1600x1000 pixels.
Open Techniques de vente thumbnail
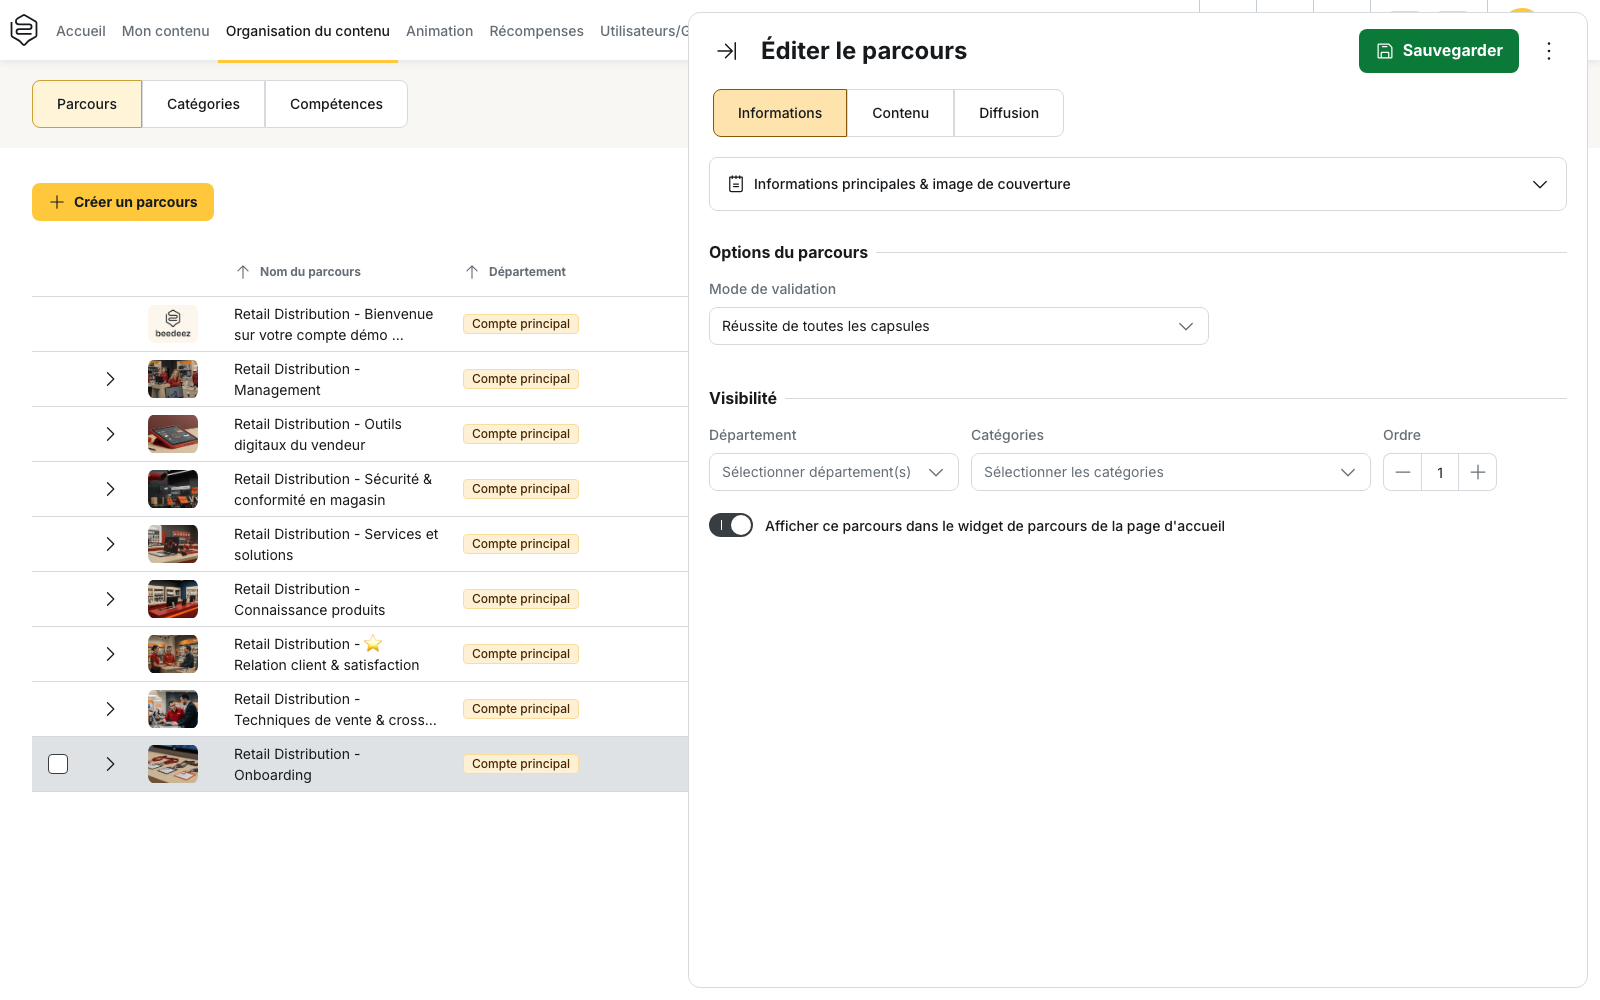pyautogui.click(x=173, y=709)
